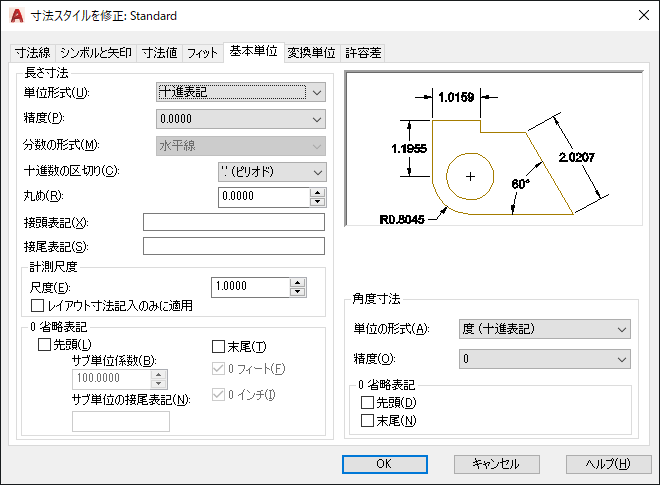Screen dimensions: 660x485
Task: Click the 接頭表記 text field
Action: (x=234, y=222)
